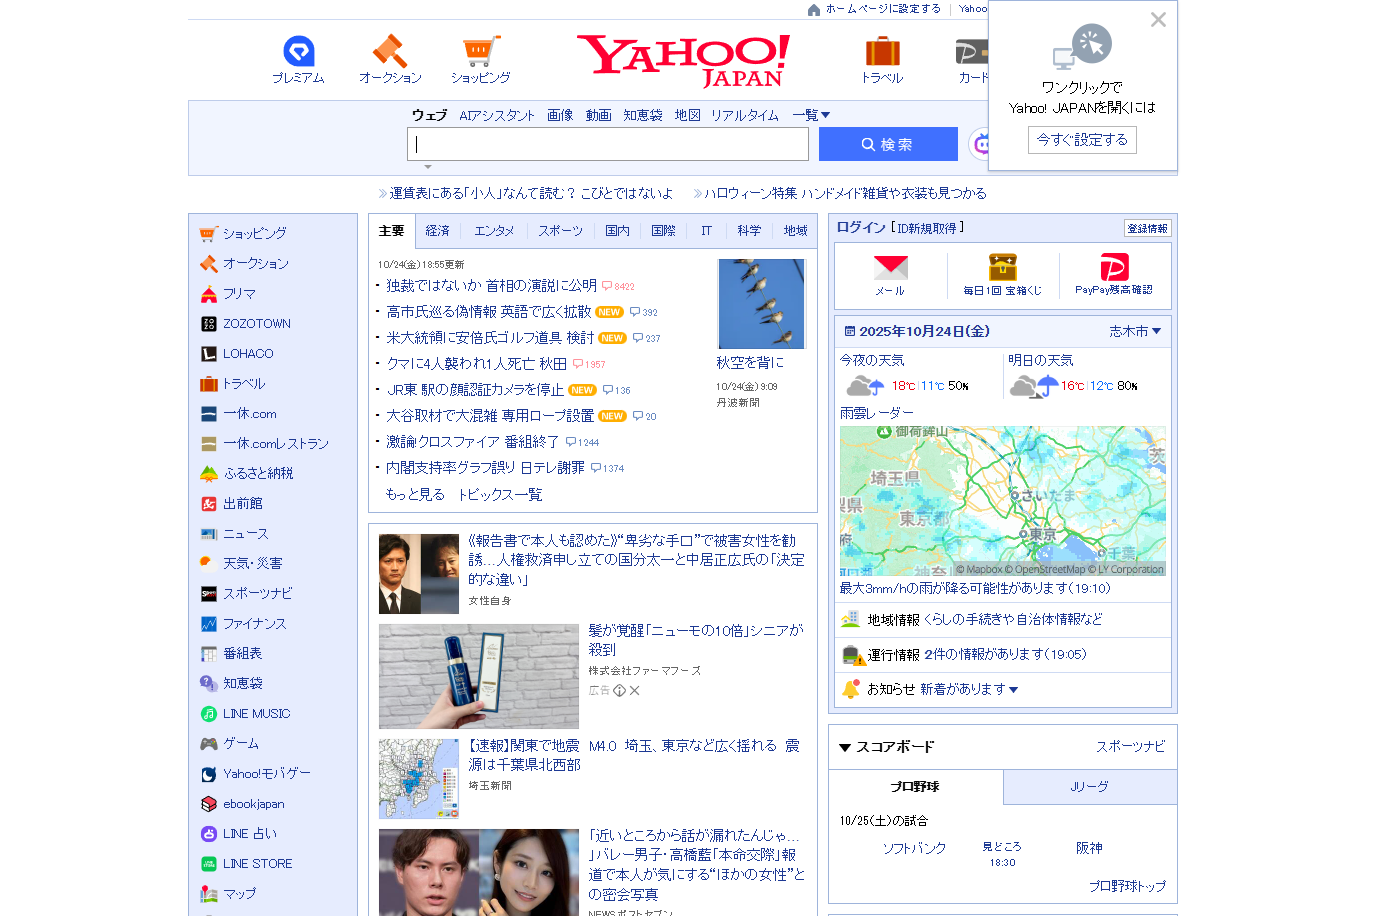The image size is (1397, 916).
Task: Click the 登録情報 button
Action: (x=1147, y=228)
